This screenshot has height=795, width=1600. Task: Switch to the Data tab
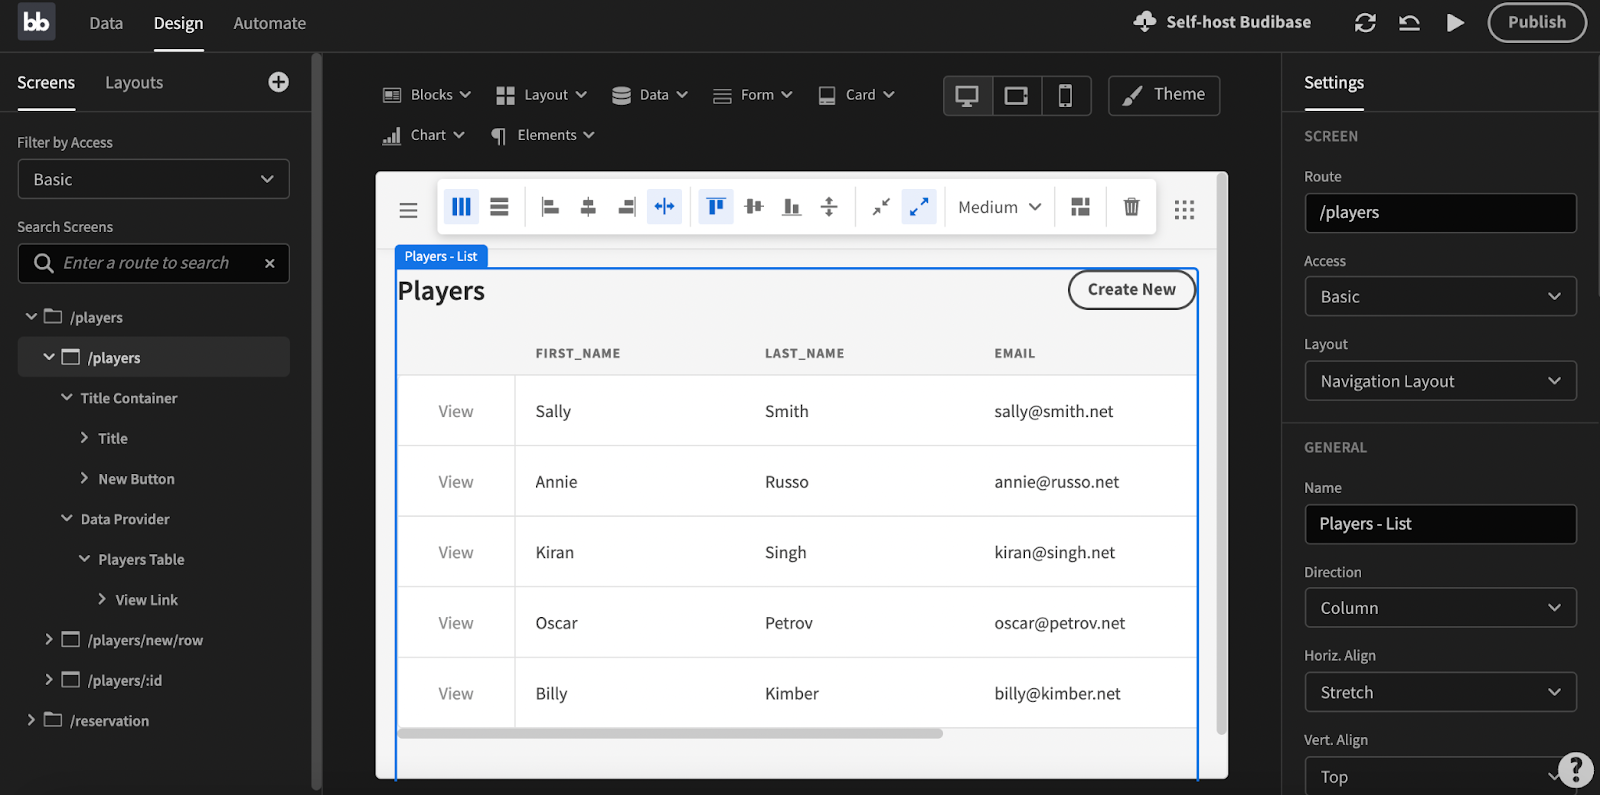[x=106, y=23]
